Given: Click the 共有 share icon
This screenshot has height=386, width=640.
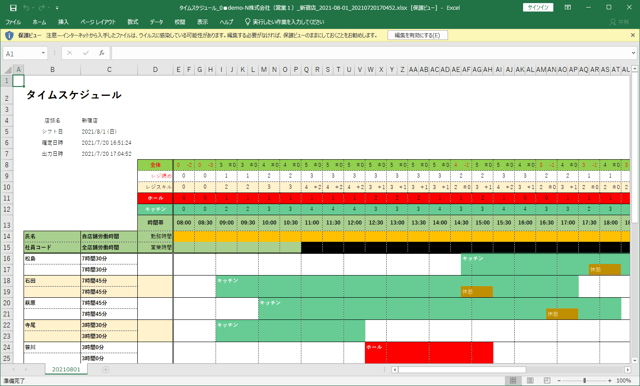Looking at the screenshot, I should tap(619, 22).
